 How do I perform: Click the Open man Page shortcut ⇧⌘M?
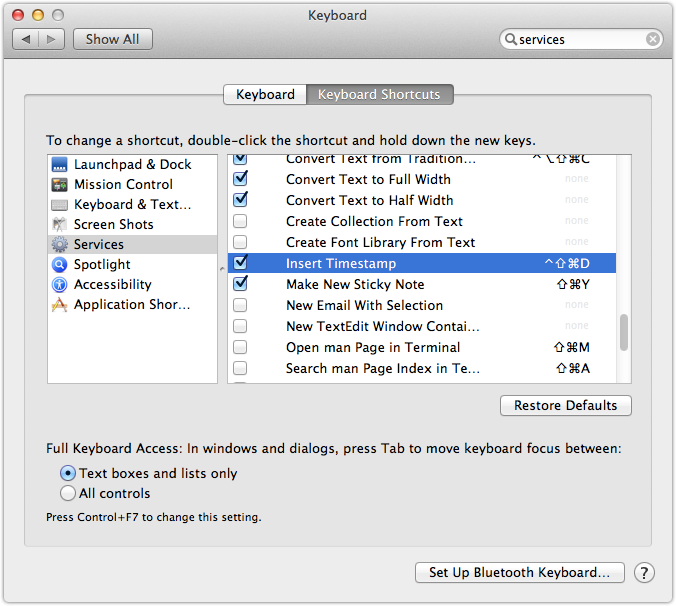coord(572,347)
